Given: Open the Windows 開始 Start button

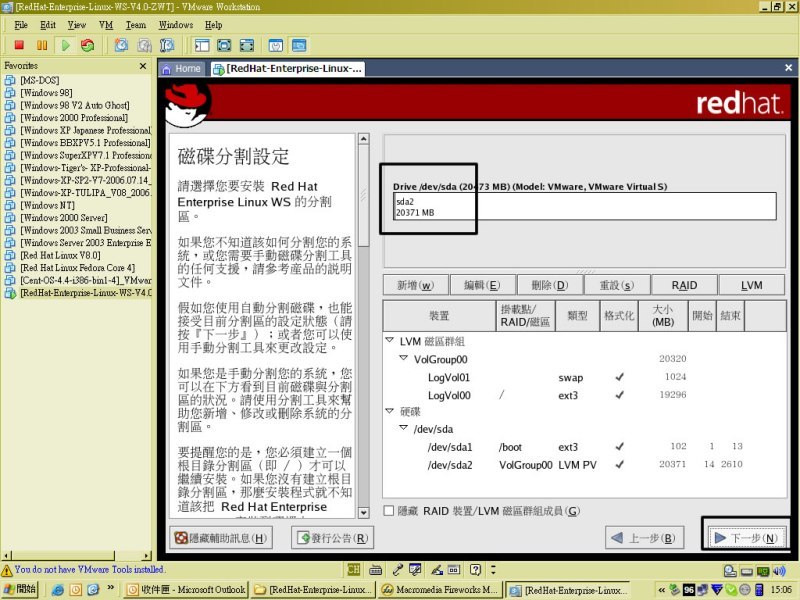Looking at the screenshot, I should (20, 589).
